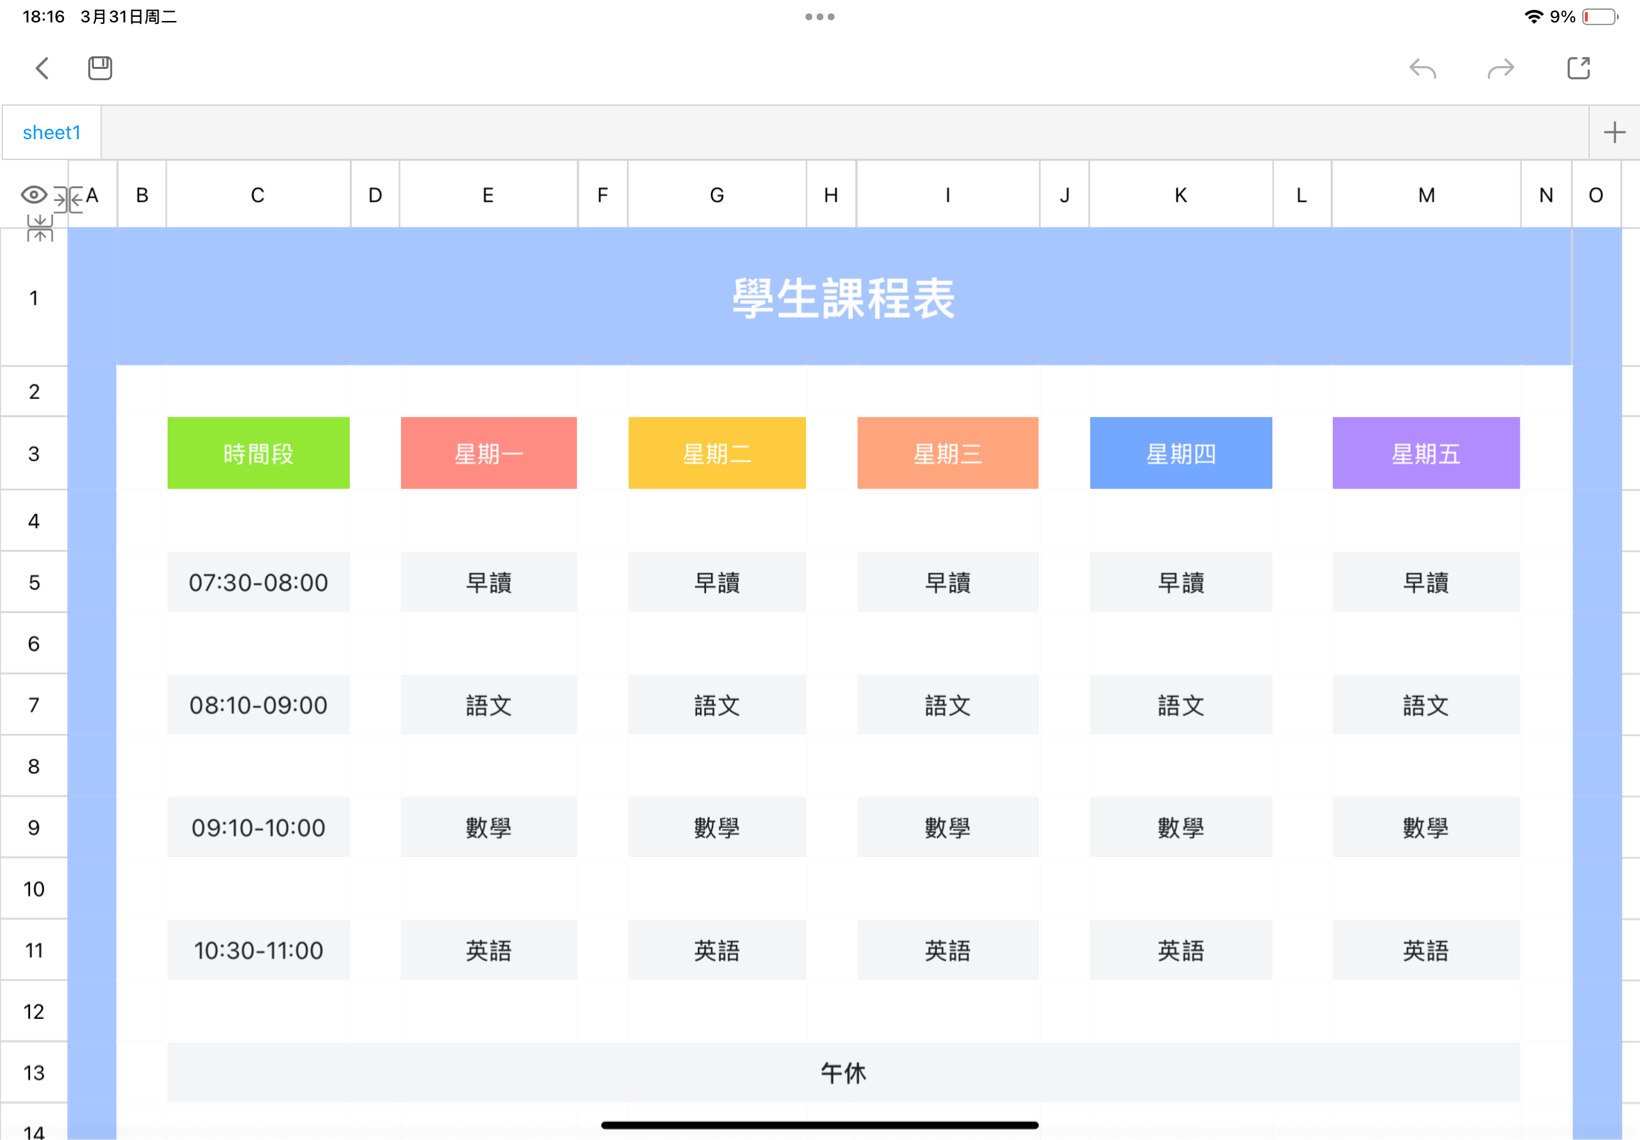
Task: Open the three-dot multitasking menu at top
Action: [x=820, y=17]
